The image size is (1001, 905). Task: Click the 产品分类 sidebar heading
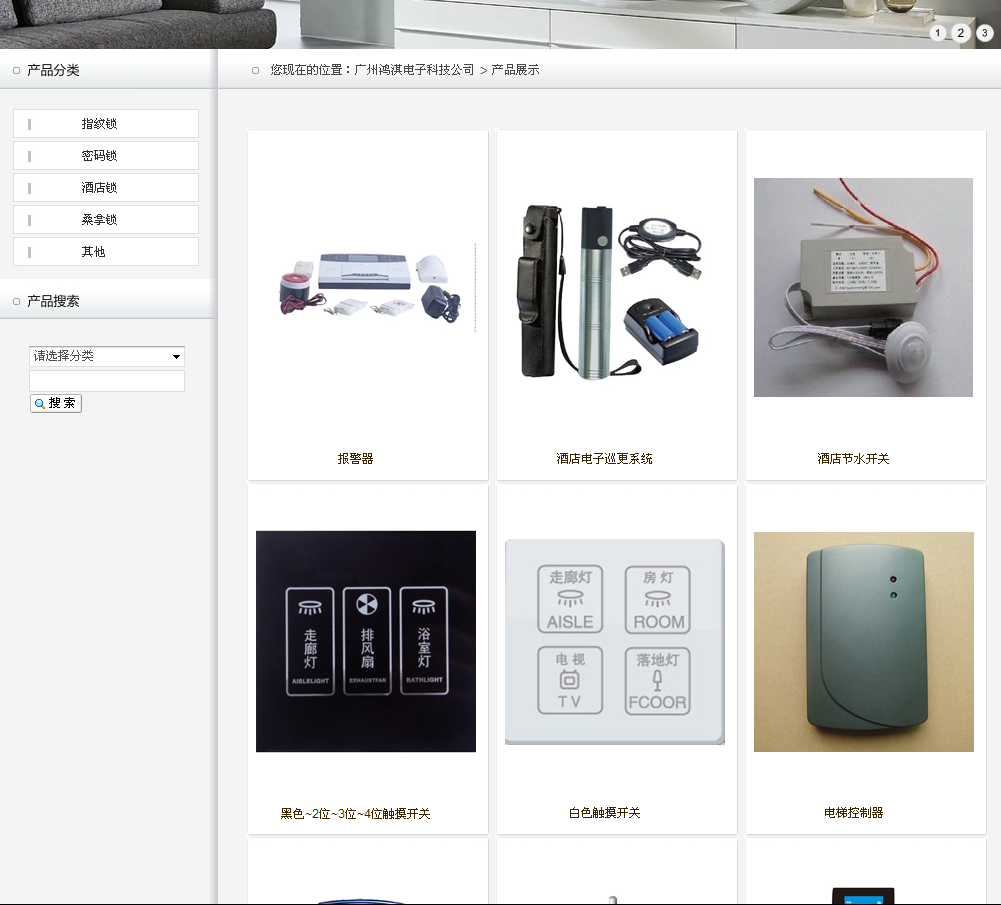53,70
